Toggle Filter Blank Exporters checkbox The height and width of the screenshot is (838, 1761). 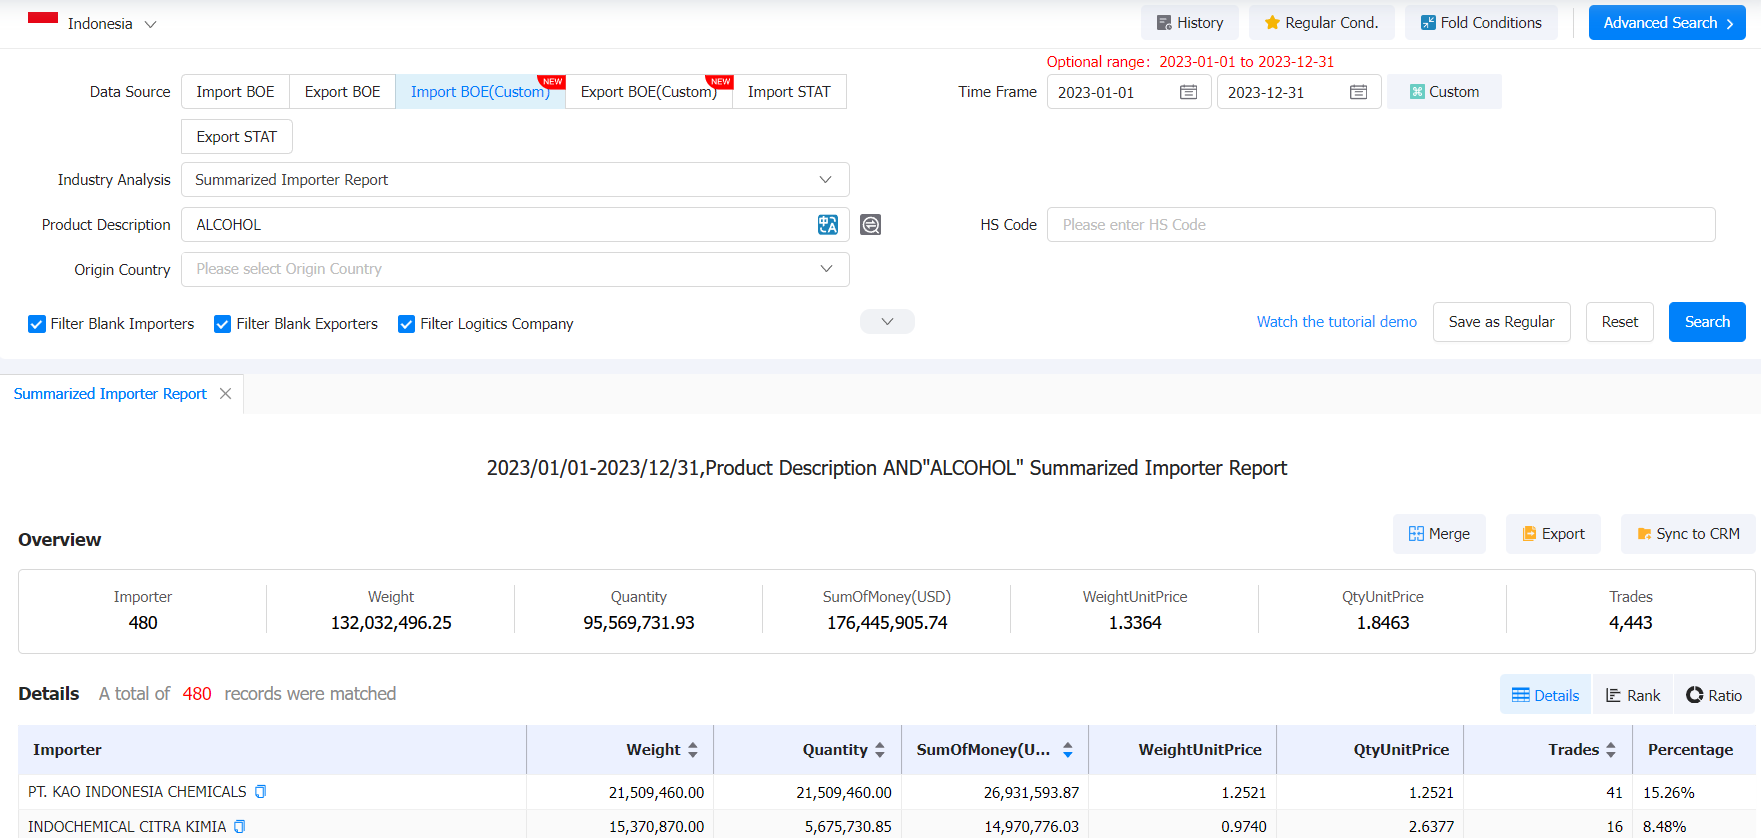(223, 324)
